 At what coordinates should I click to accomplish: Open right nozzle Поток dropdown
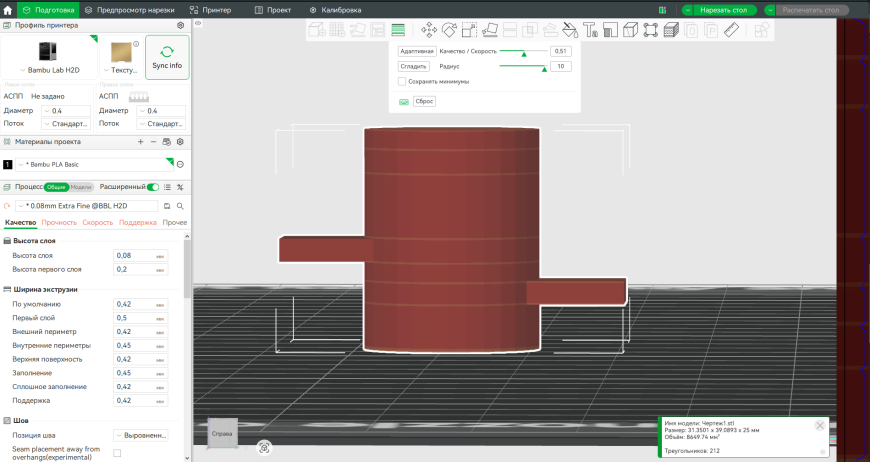pyautogui.click(x=161, y=124)
